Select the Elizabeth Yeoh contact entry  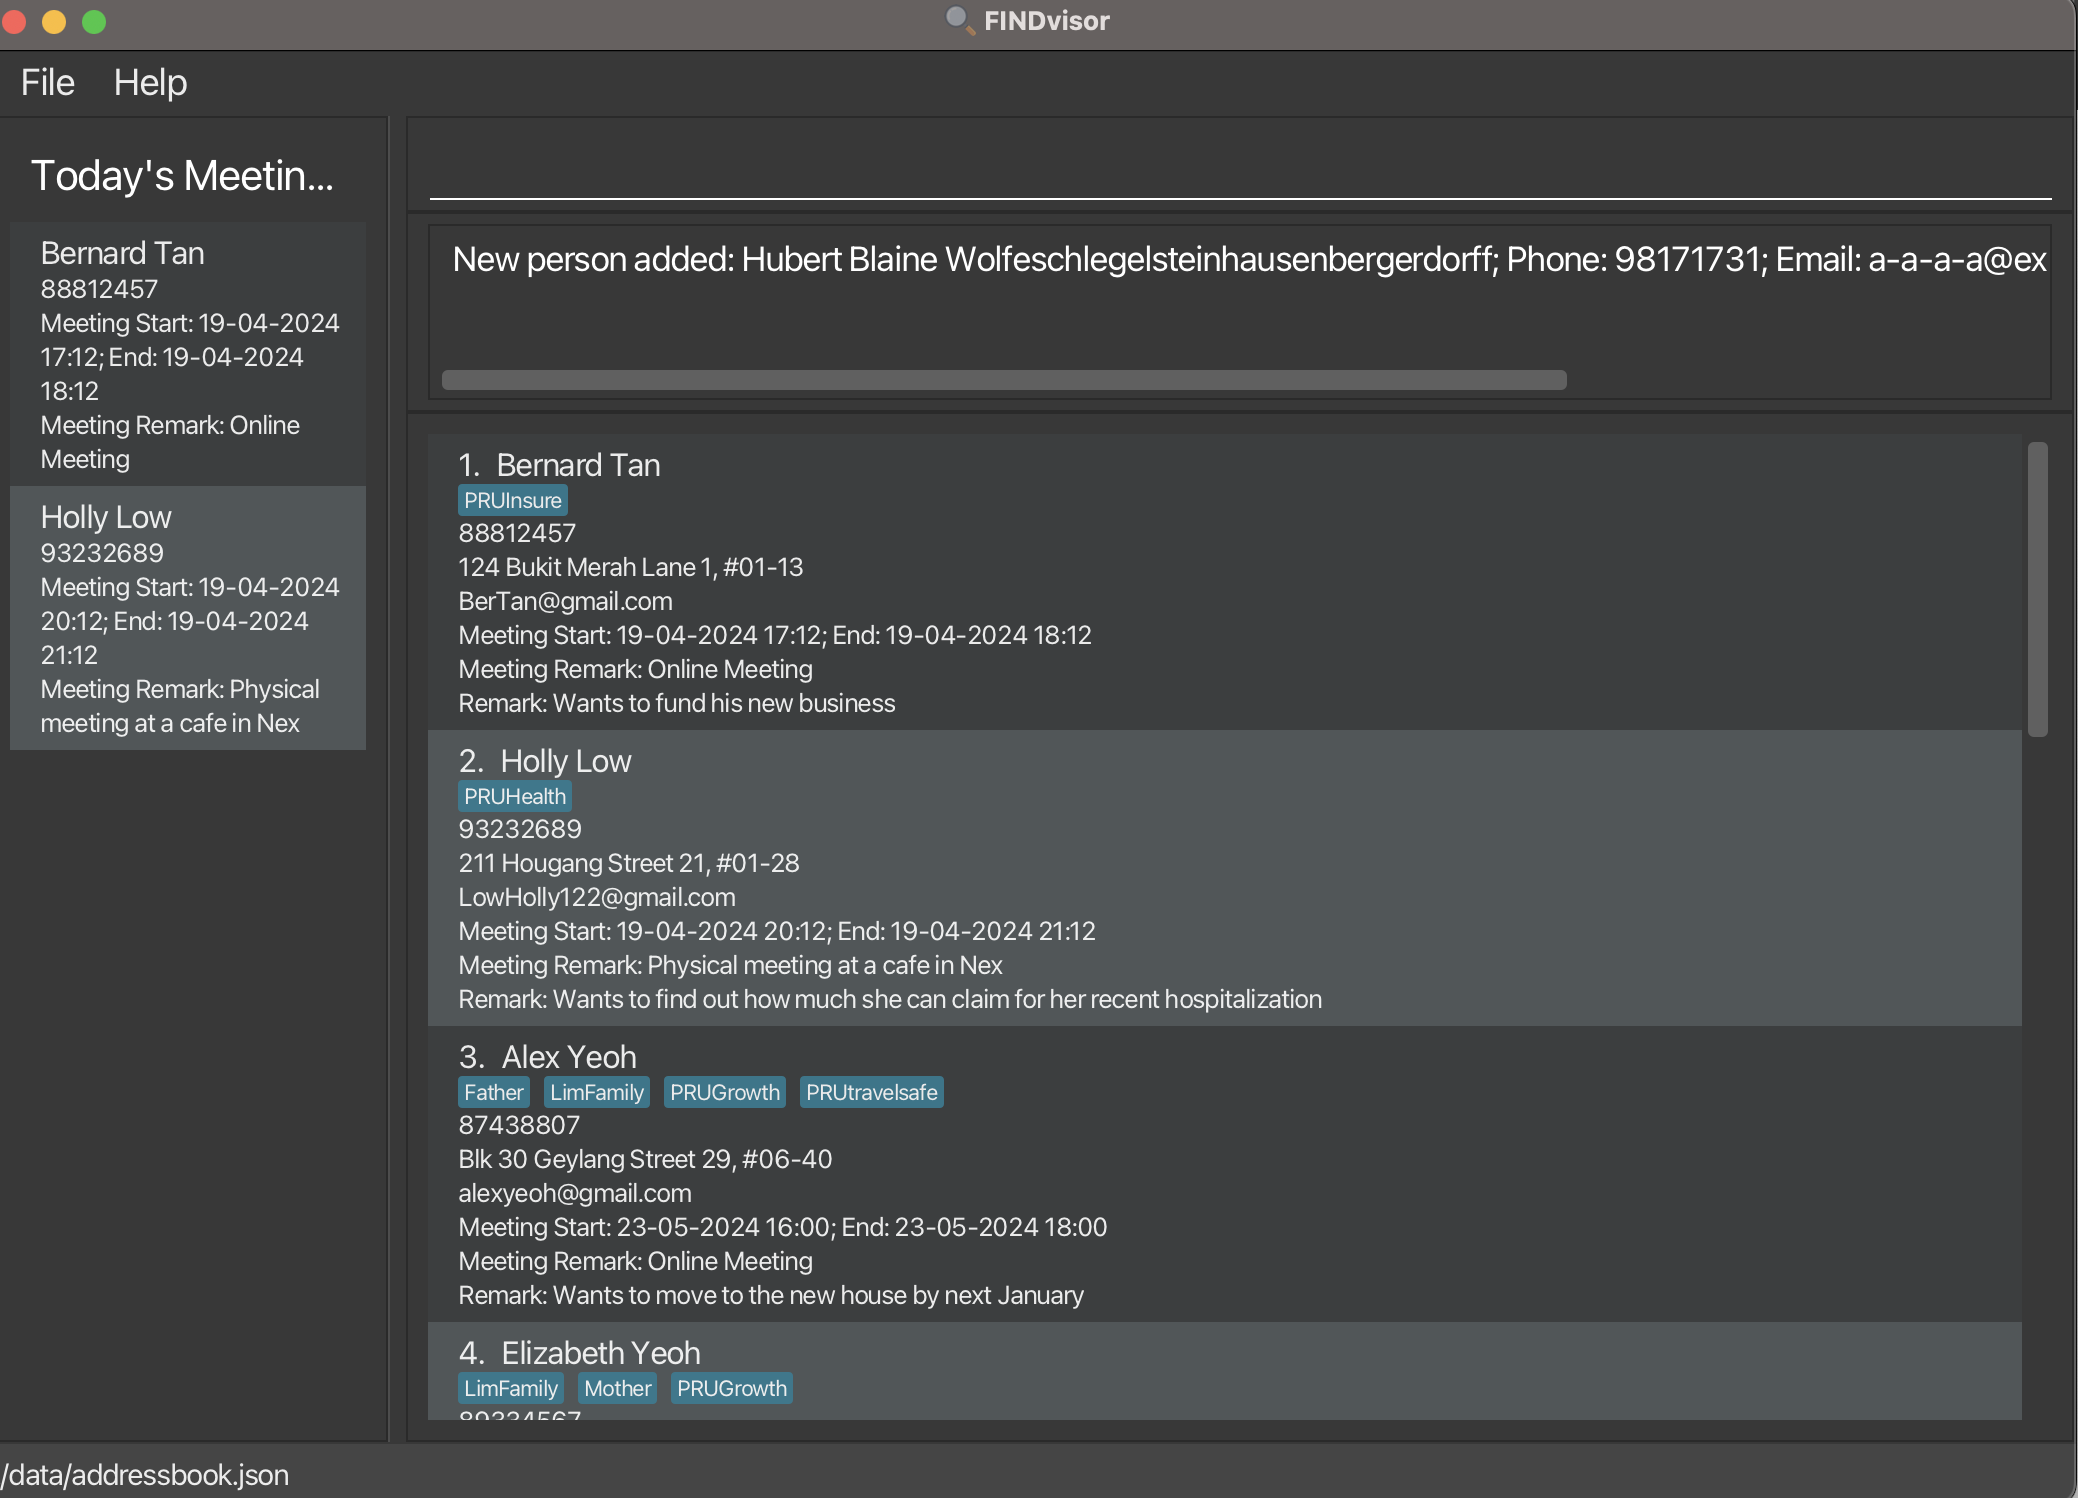pos(600,1353)
